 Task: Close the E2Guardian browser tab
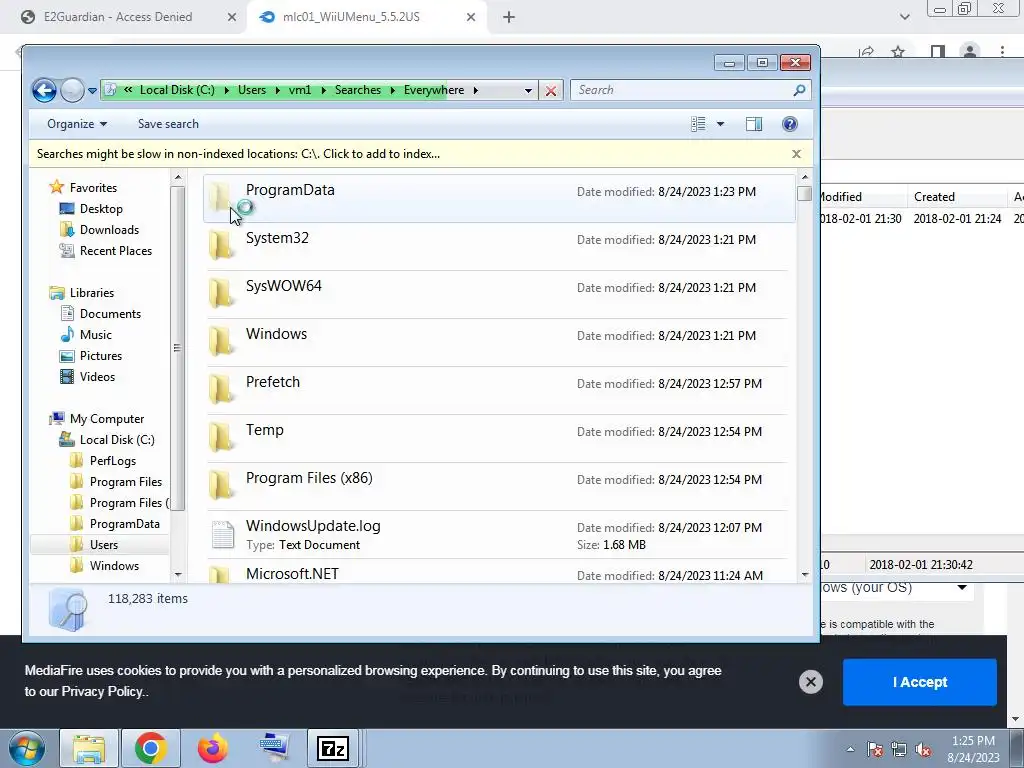231,17
